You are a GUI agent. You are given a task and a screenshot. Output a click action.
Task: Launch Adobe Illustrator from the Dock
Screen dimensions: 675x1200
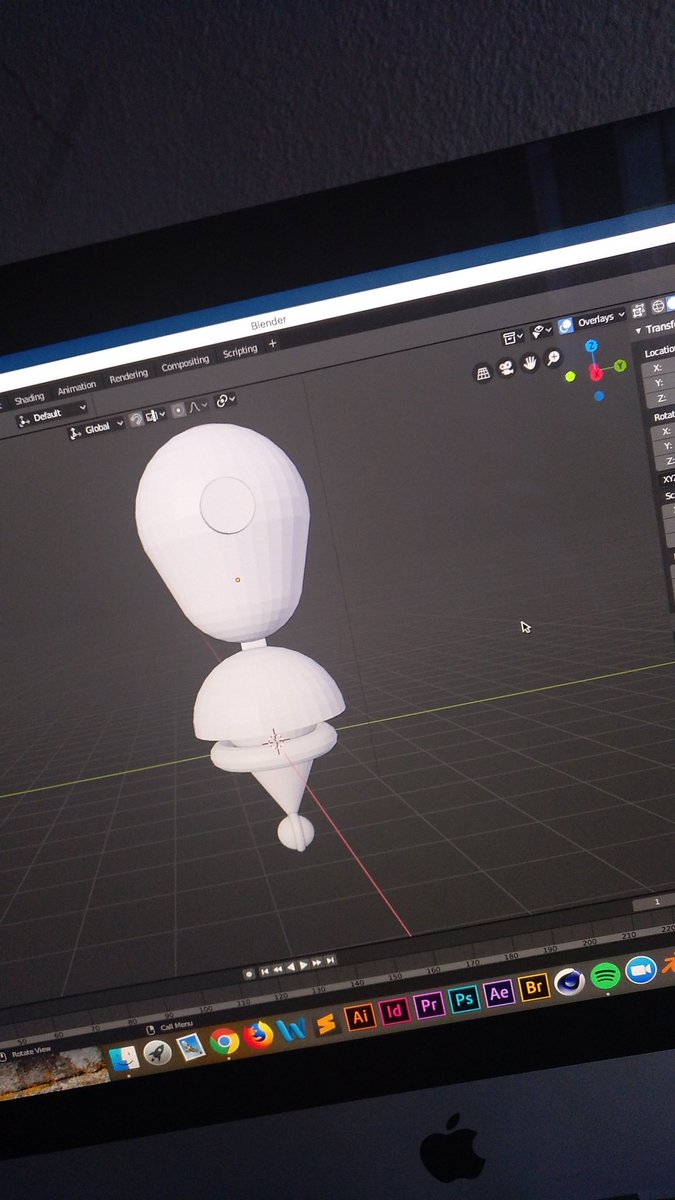[x=360, y=1017]
